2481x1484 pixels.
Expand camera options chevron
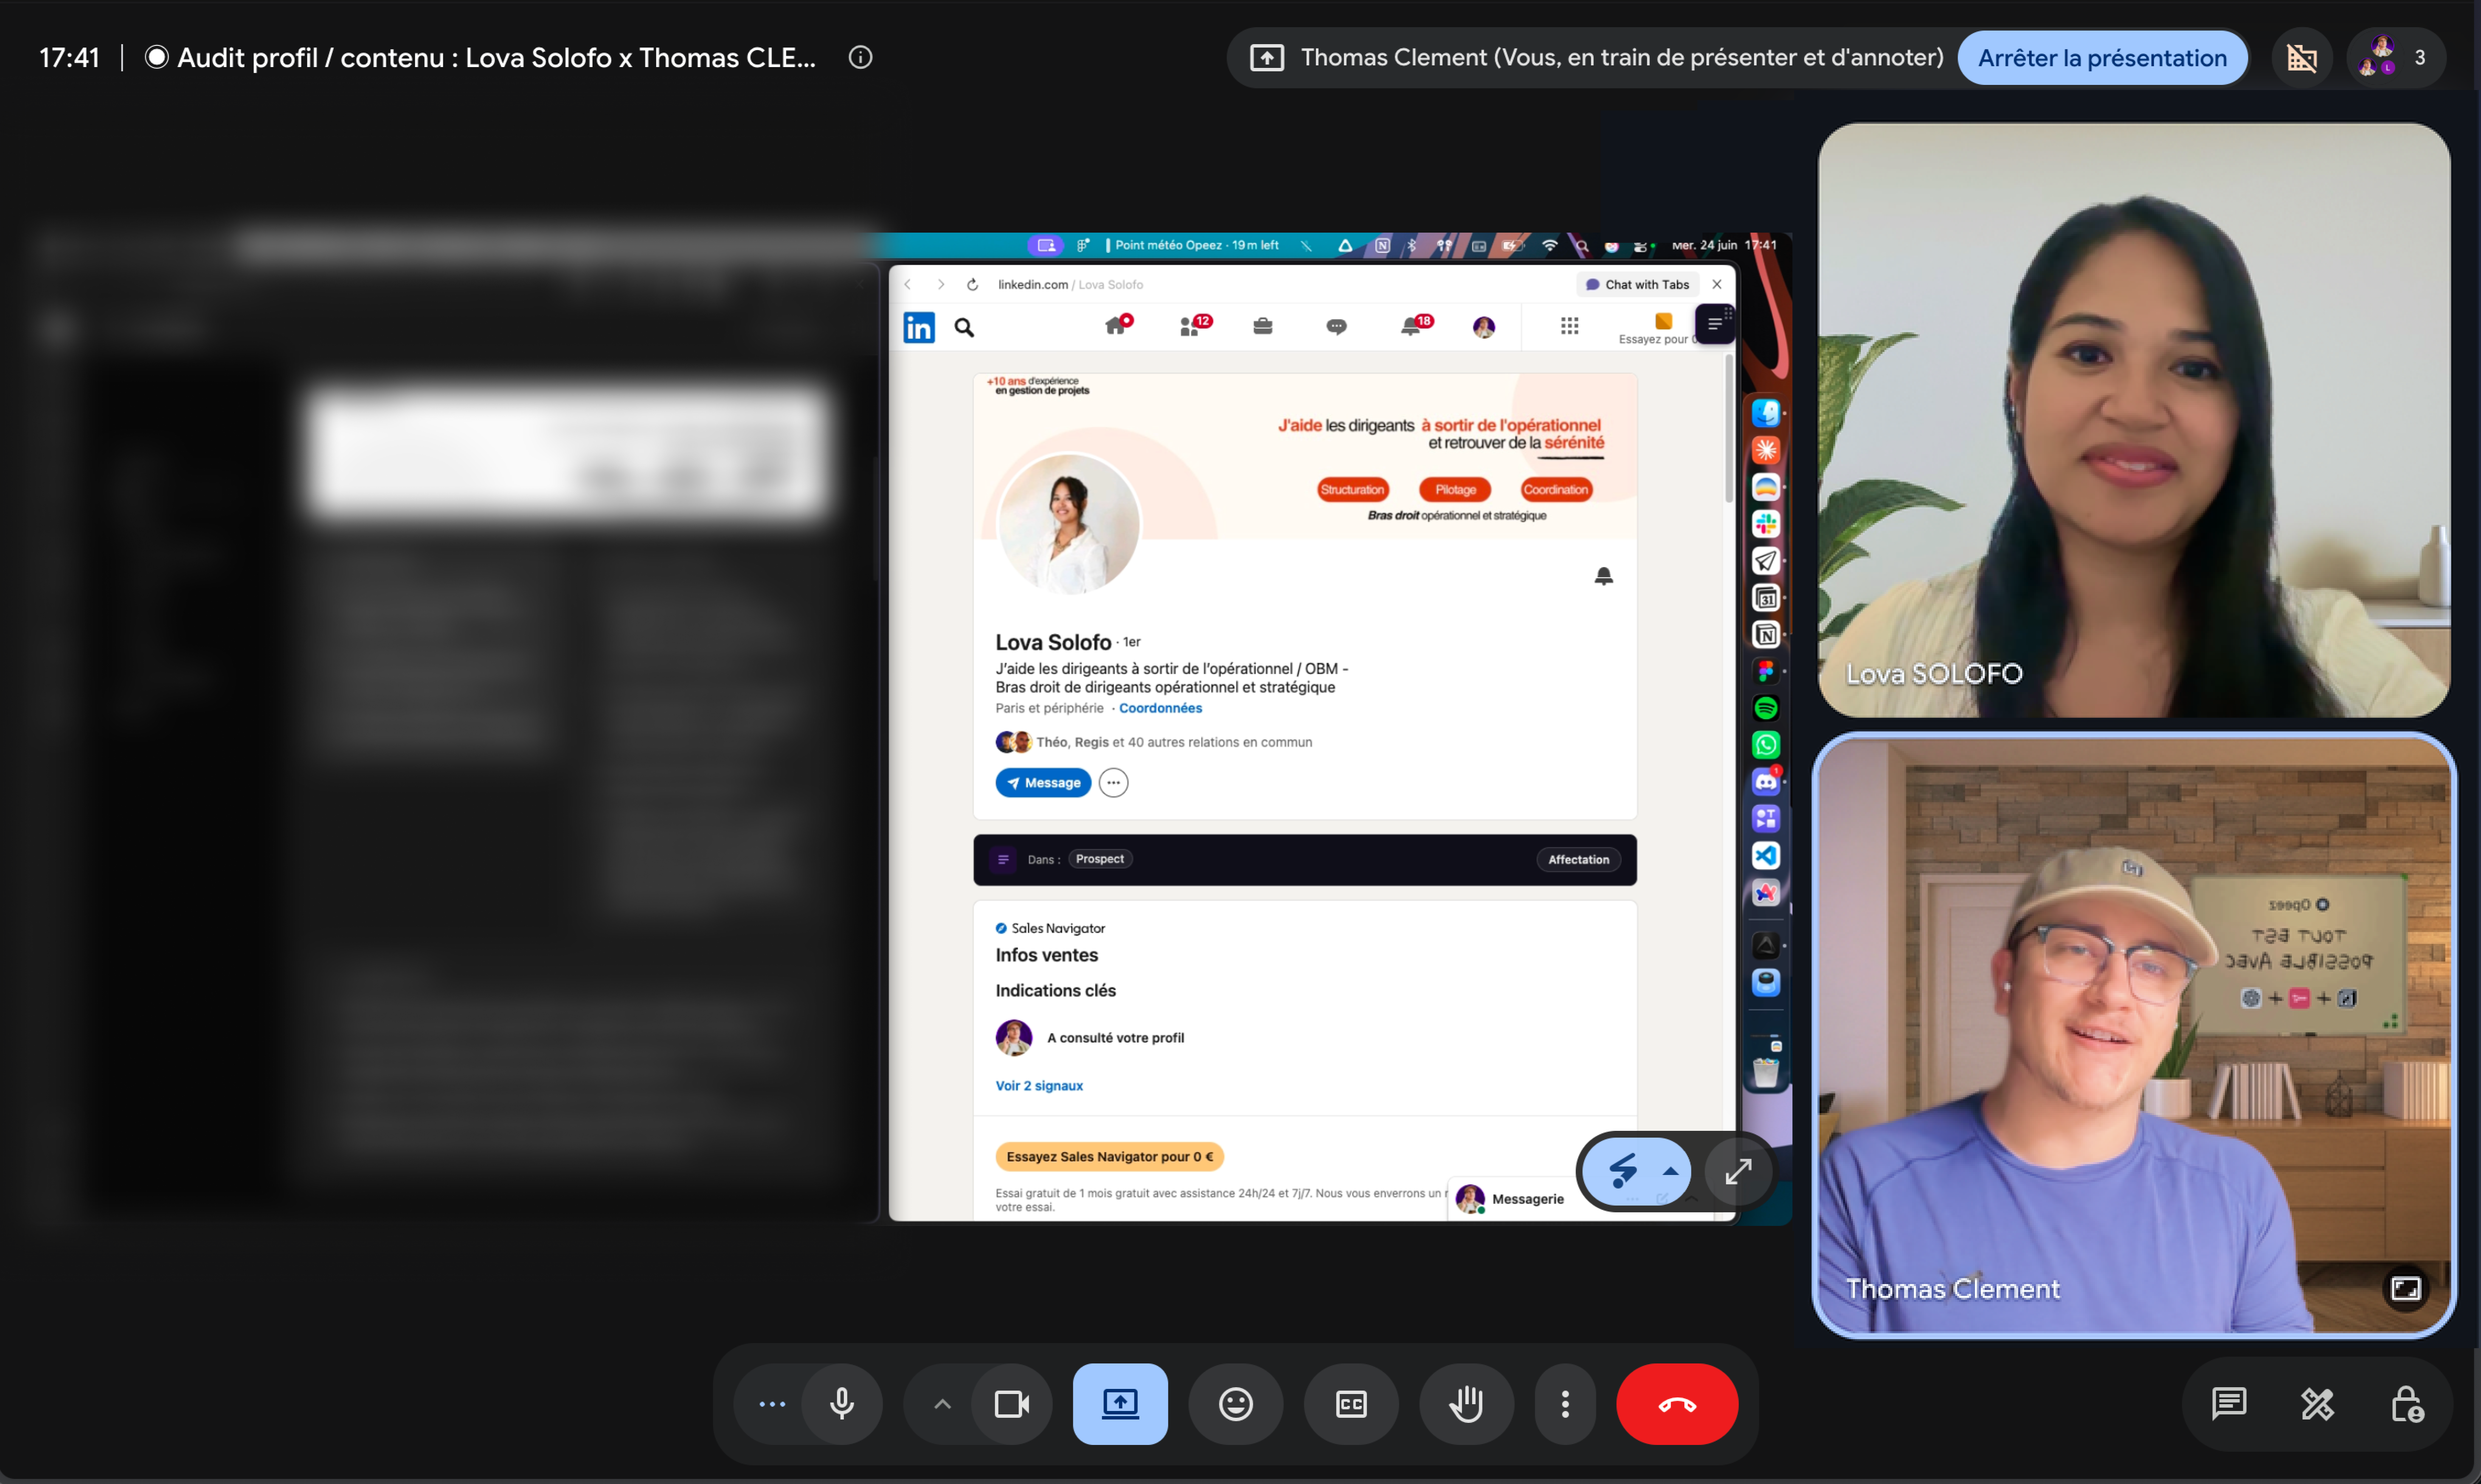click(x=942, y=1404)
